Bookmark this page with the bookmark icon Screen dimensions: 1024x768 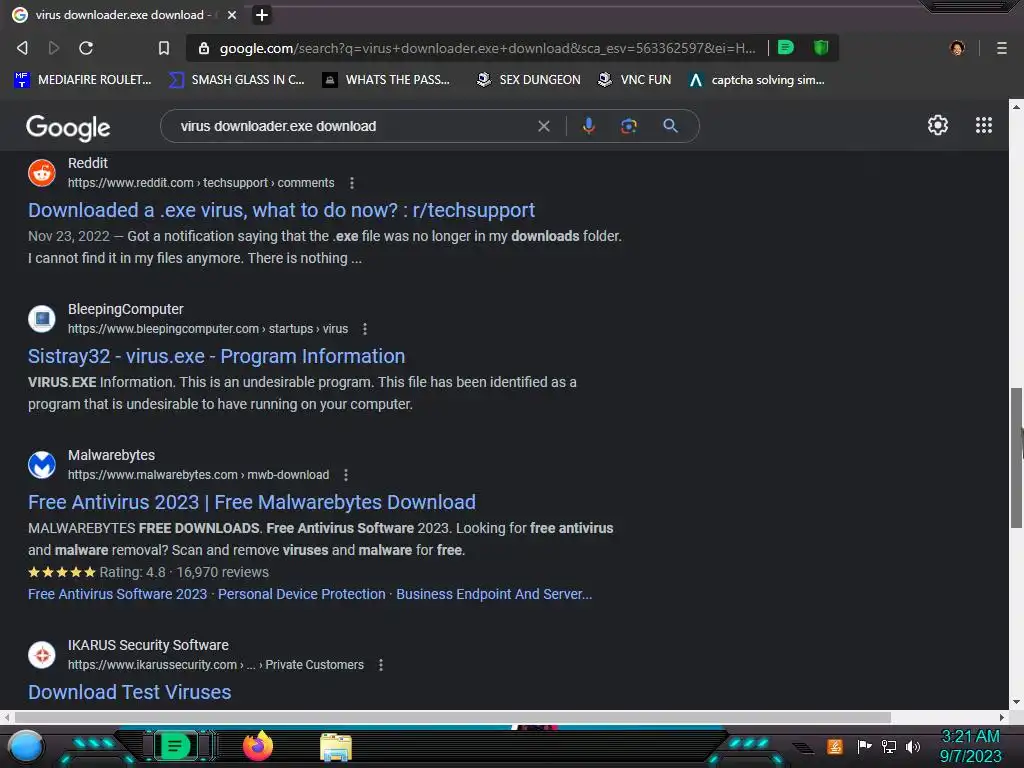click(164, 48)
